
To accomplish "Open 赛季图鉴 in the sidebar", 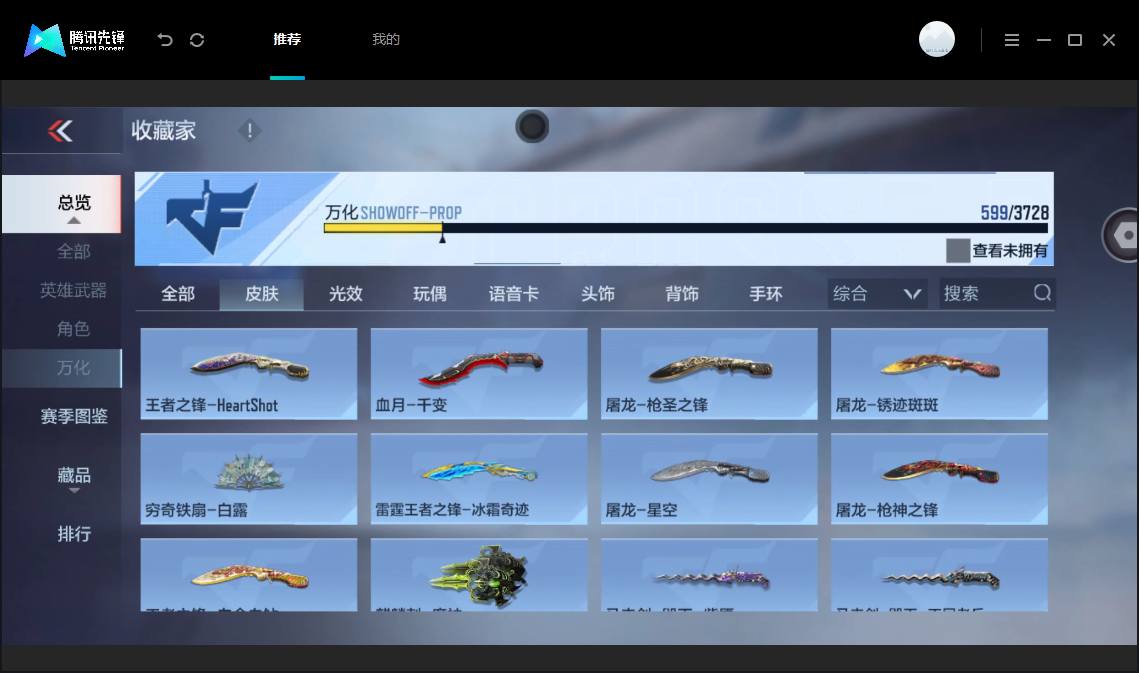I will point(74,416).
